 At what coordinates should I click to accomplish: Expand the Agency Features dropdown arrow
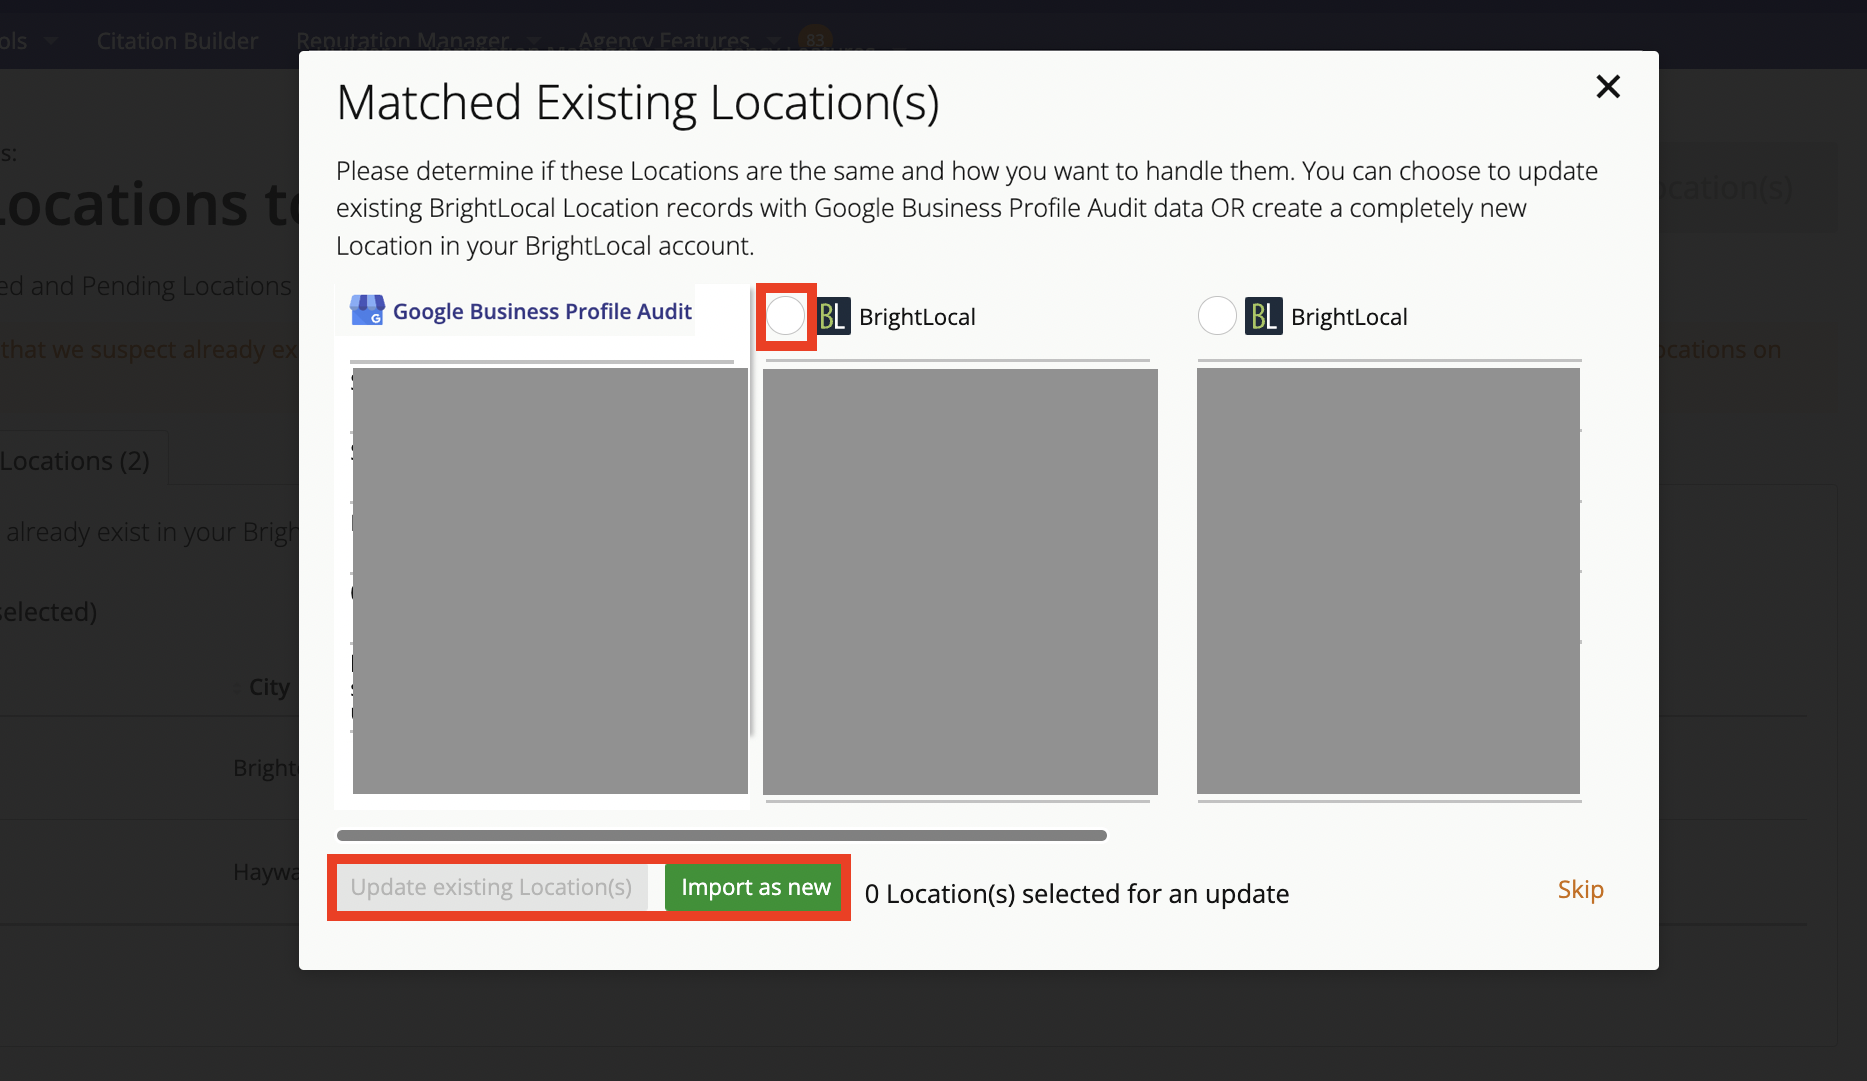pos(774,41)
